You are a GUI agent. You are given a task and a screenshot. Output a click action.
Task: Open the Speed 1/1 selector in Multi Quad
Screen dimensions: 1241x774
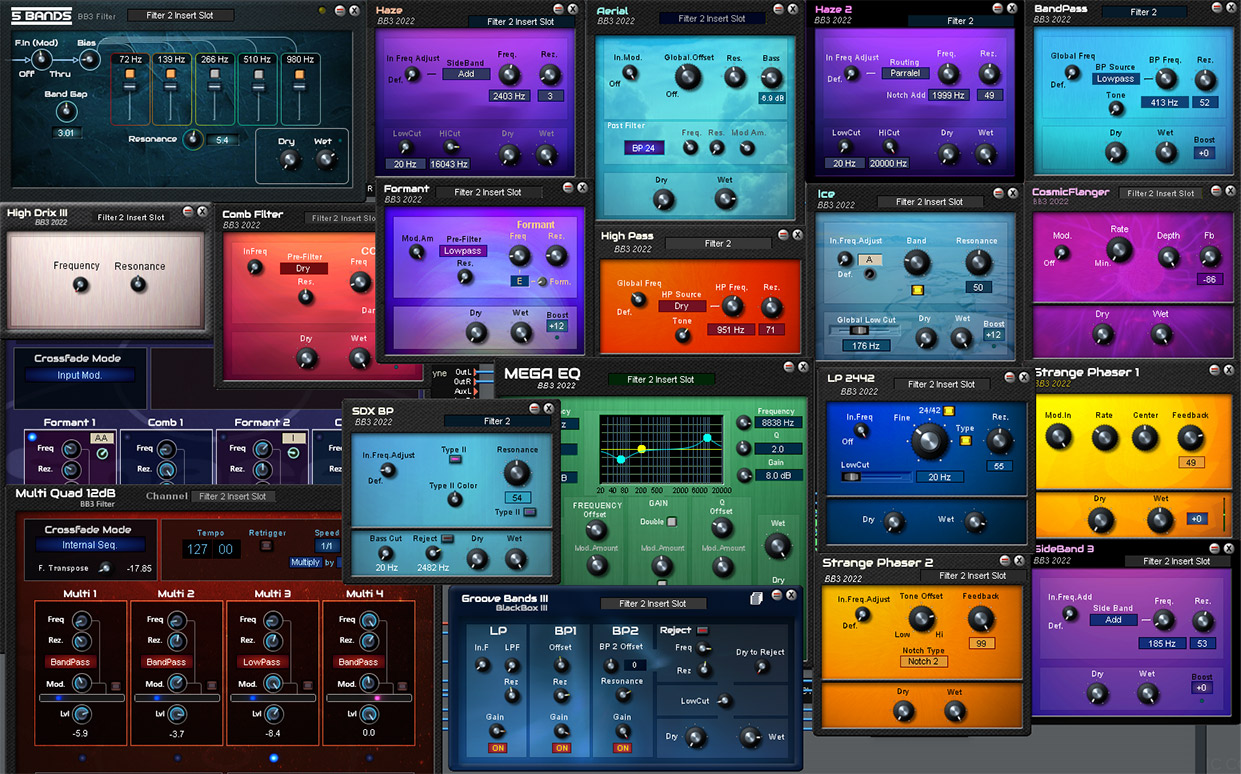tap(326, 547)
